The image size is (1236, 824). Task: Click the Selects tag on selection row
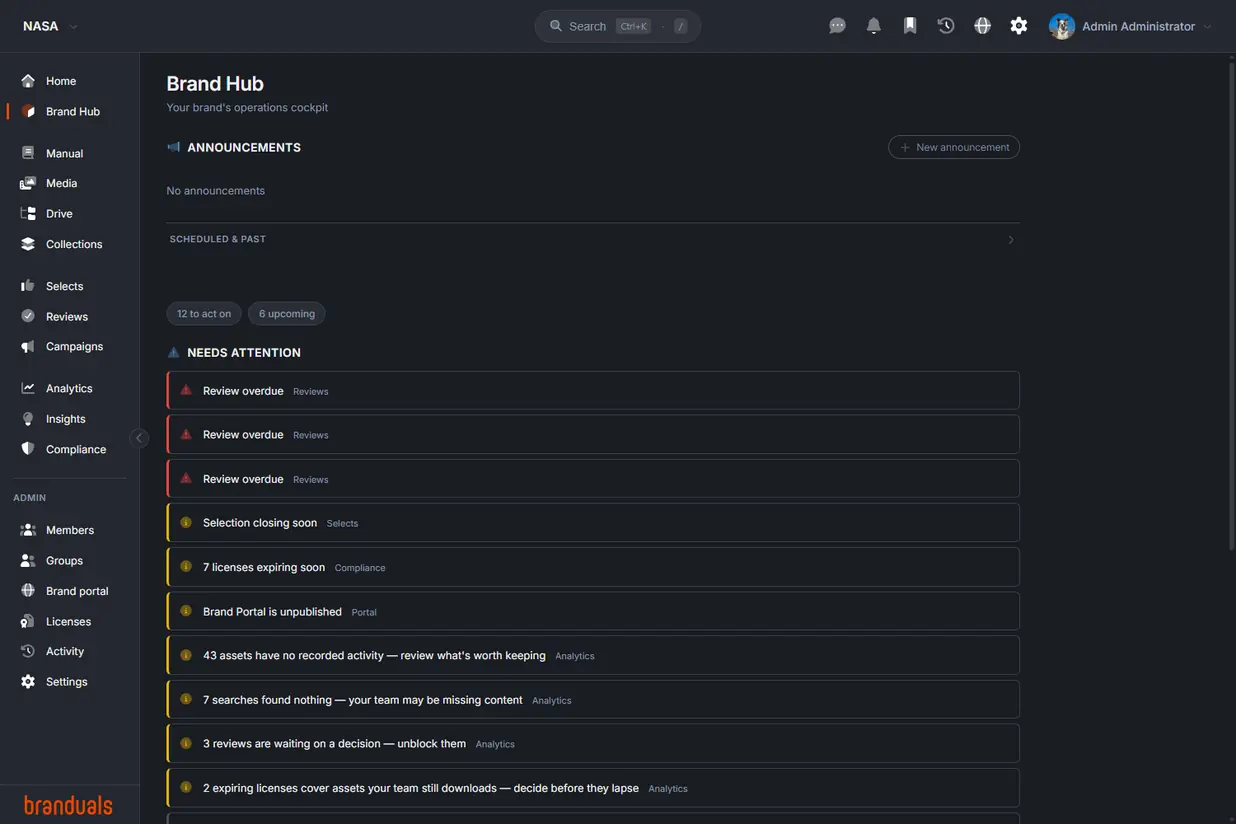click(x=342, y=524)
